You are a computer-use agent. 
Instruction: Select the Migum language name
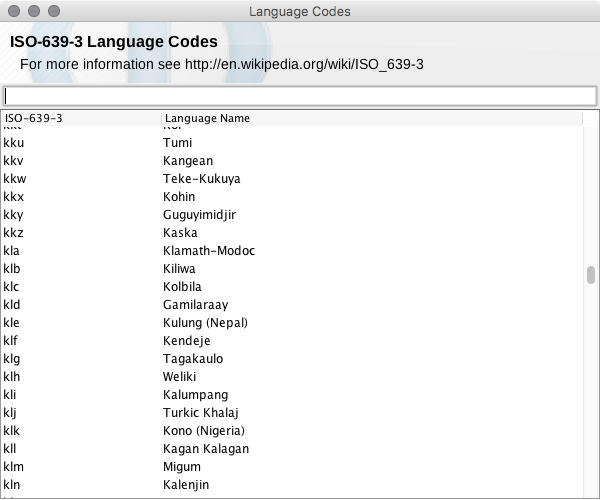(x=182, y=466)
